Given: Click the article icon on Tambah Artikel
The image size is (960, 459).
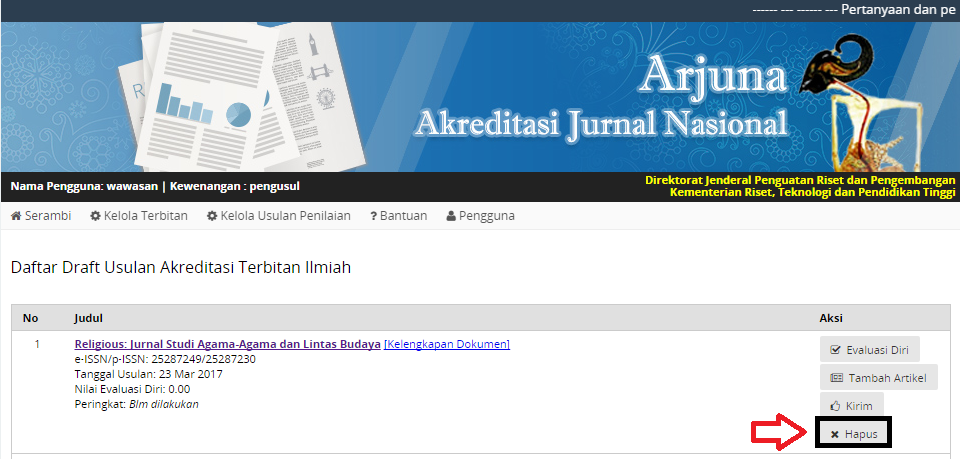Looking at the screenshot, I should 836,378.
